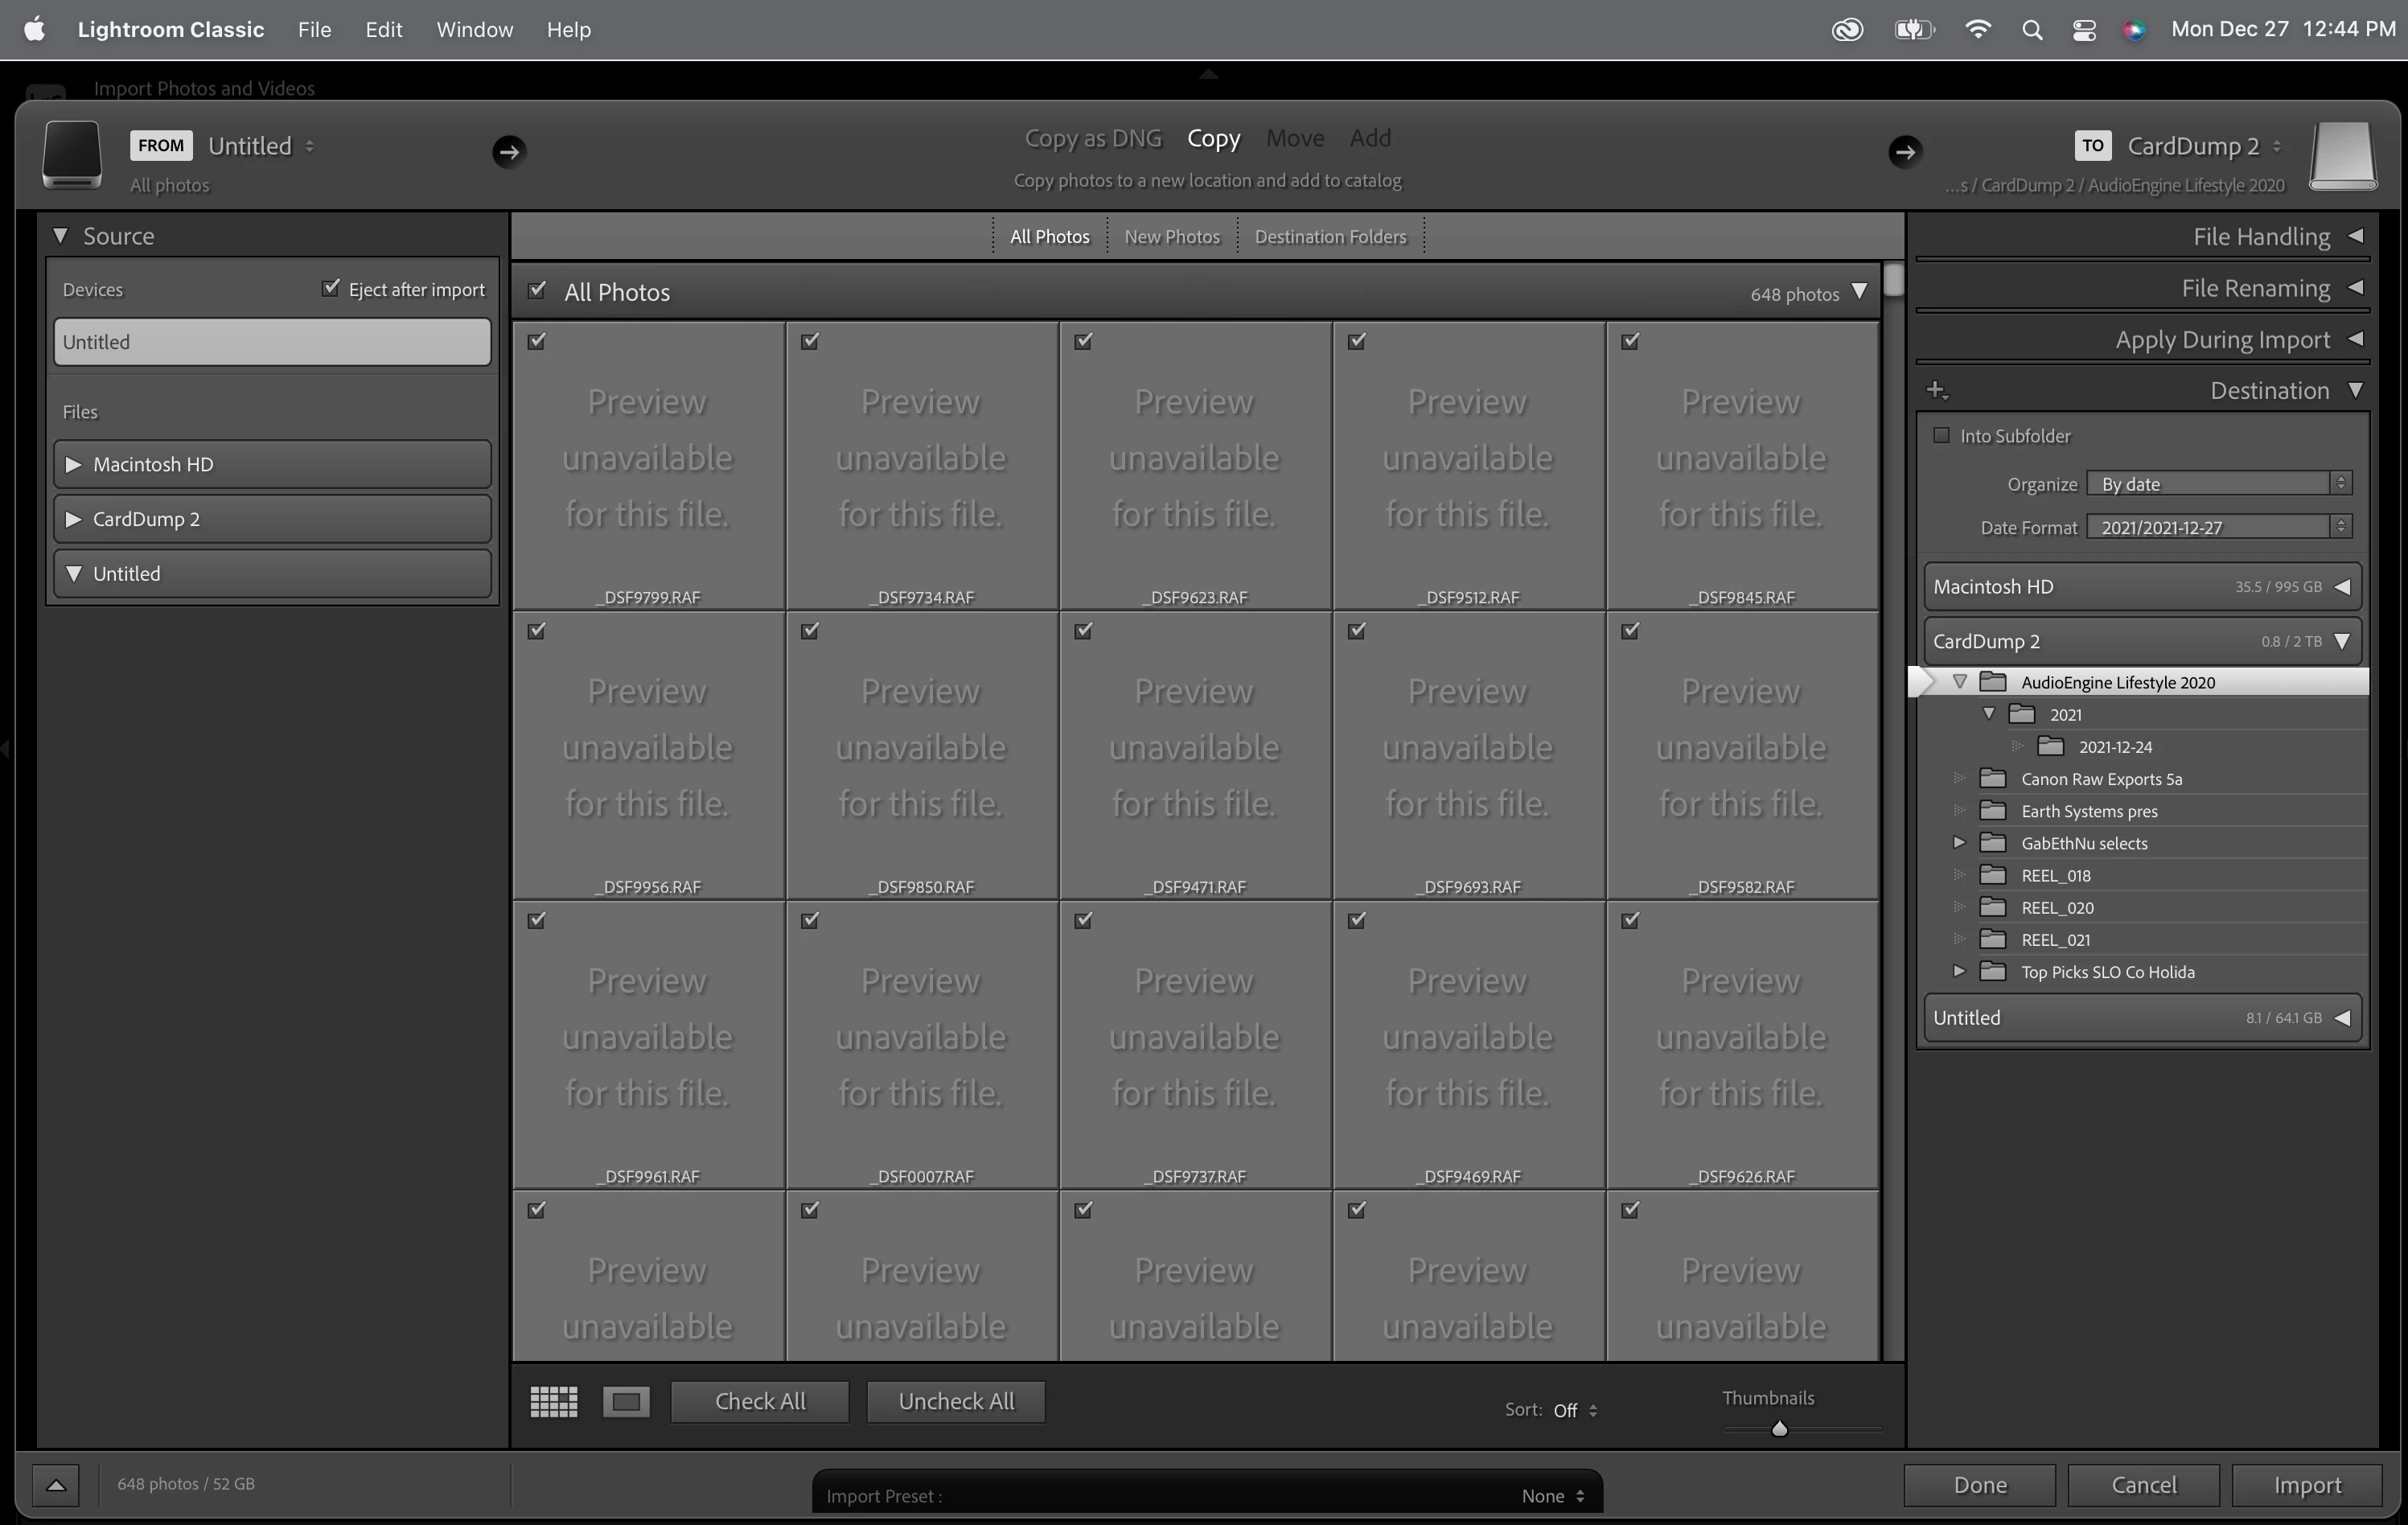Screen dimensions: 2408x1525
Task: Enable Into Subfolder checkbox
Action: 1941,435
